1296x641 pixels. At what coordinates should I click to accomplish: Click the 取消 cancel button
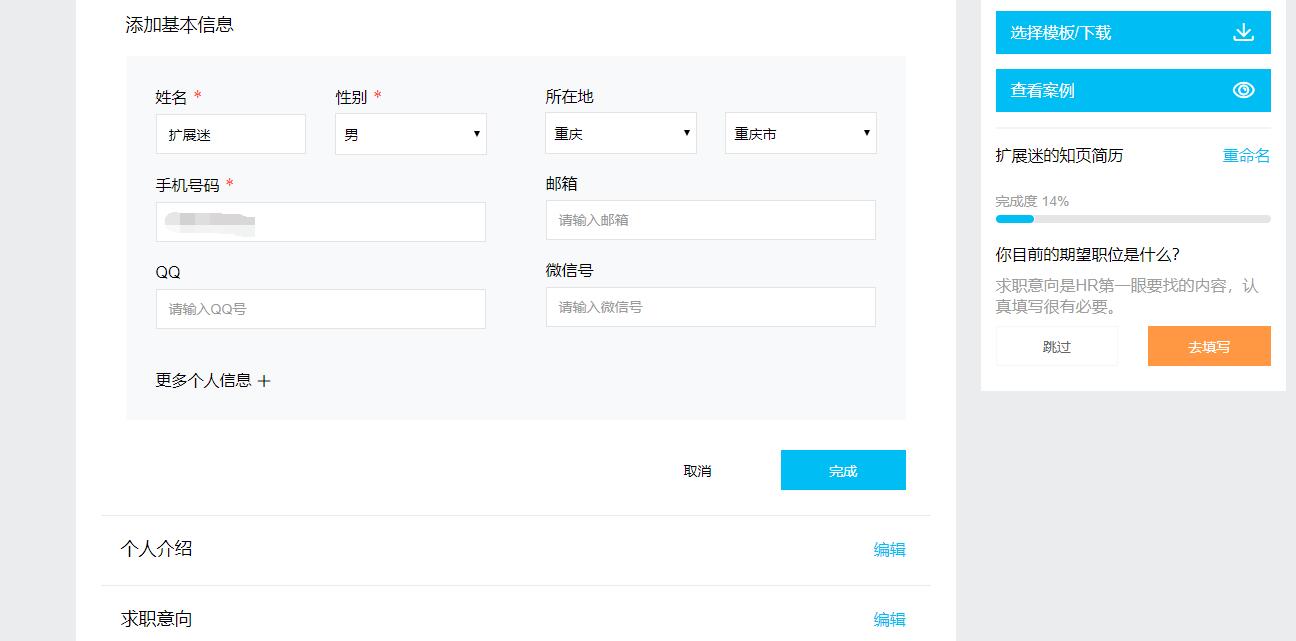point(698,470)
